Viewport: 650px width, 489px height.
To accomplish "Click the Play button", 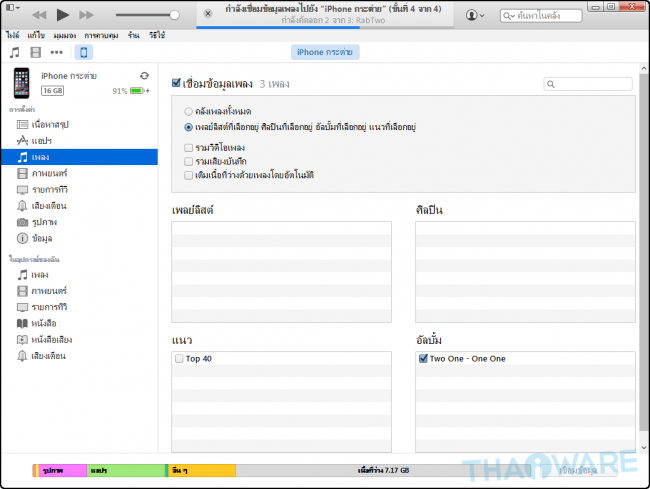I will click(63, 15).
